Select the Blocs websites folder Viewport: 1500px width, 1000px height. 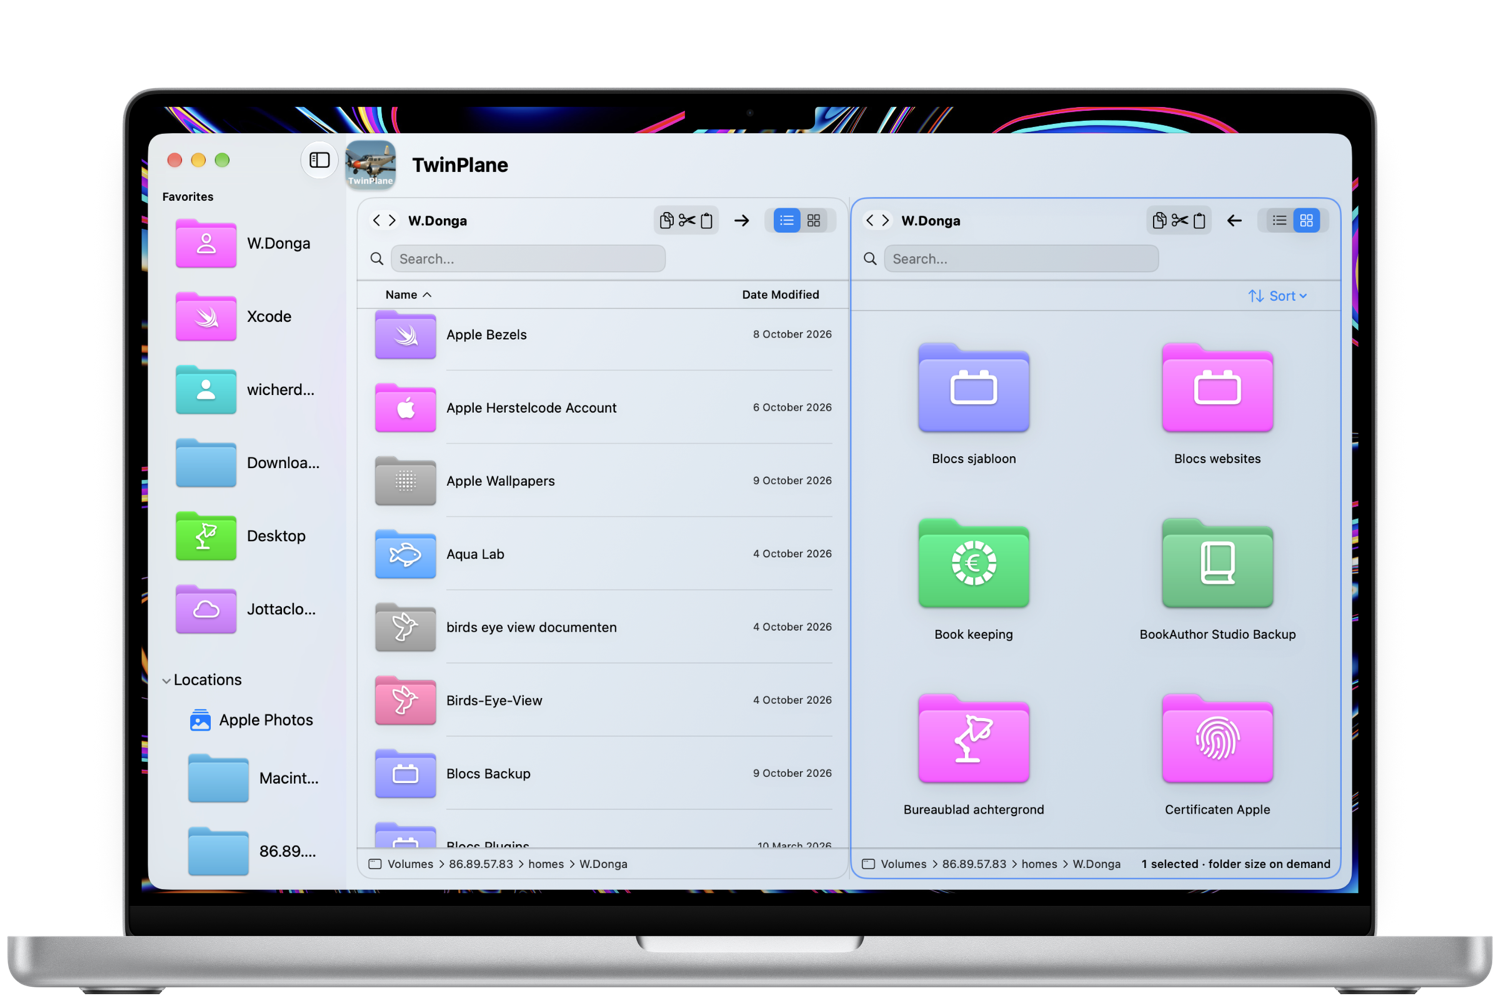point(1218,390)
